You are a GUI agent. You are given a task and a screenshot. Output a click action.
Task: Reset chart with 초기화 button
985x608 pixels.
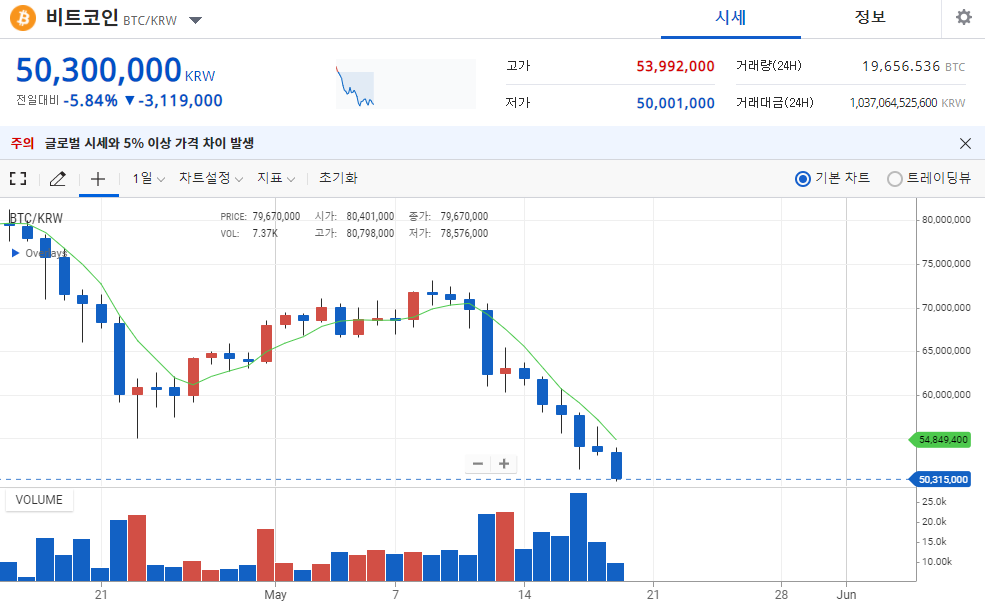(x=338, y=178)
